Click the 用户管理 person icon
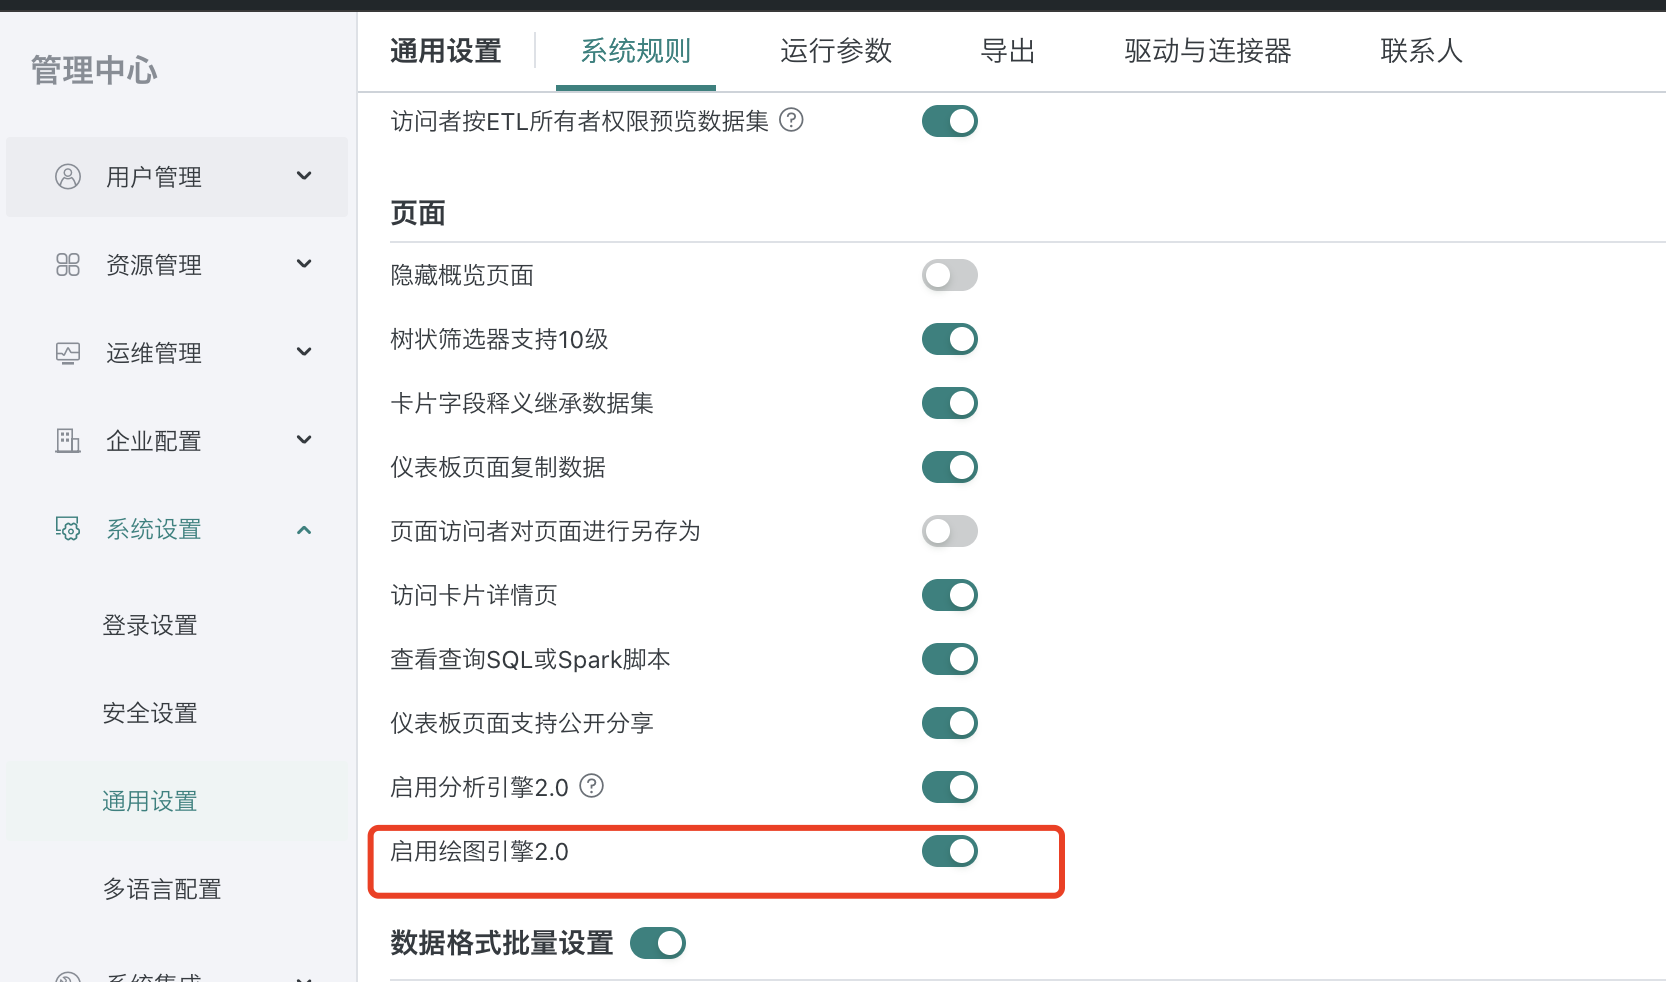This screenshot has width=1666, height=982. [x=67, y=177]
